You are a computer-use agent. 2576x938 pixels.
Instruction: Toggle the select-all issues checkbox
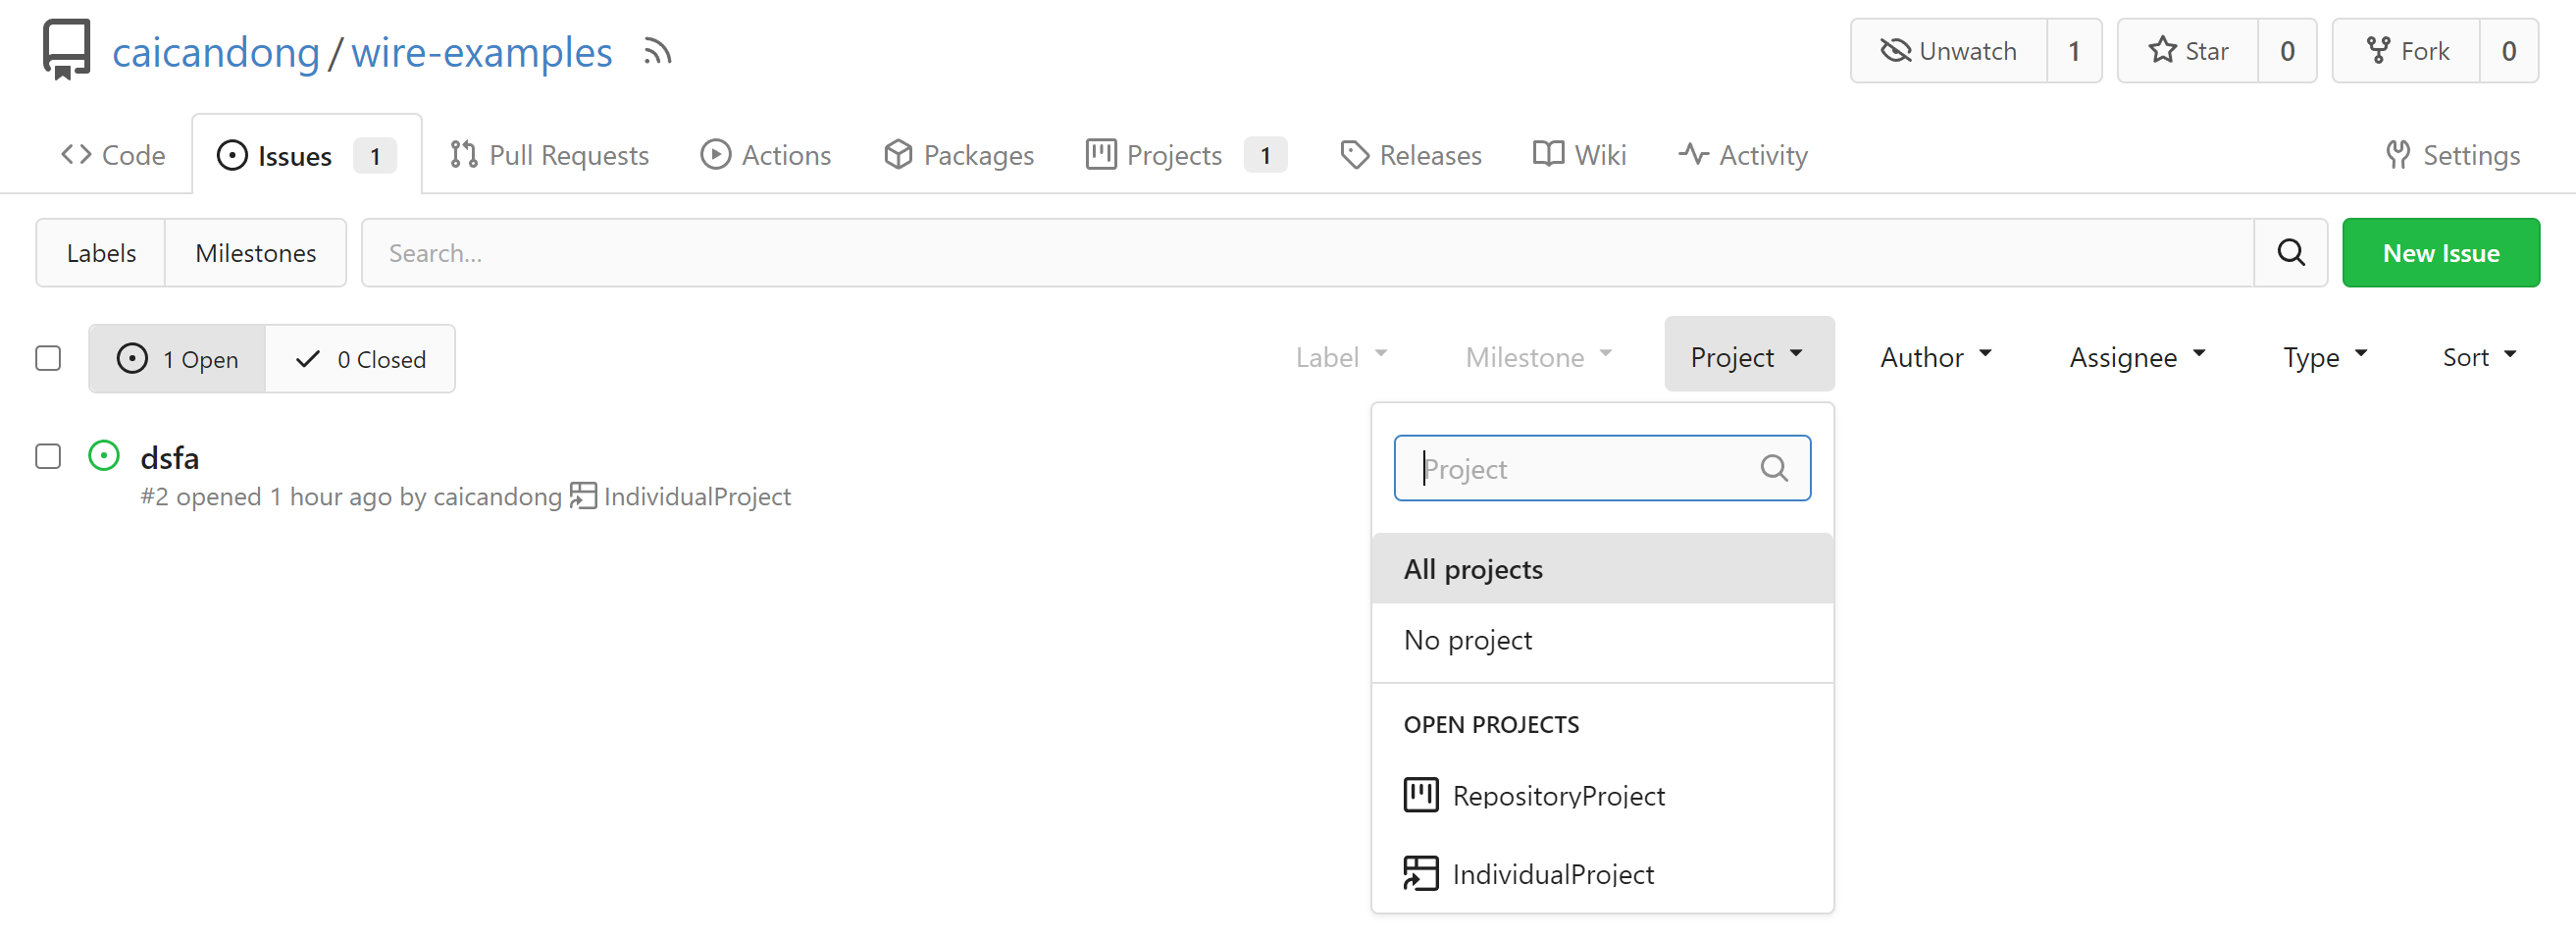point(48,358)
